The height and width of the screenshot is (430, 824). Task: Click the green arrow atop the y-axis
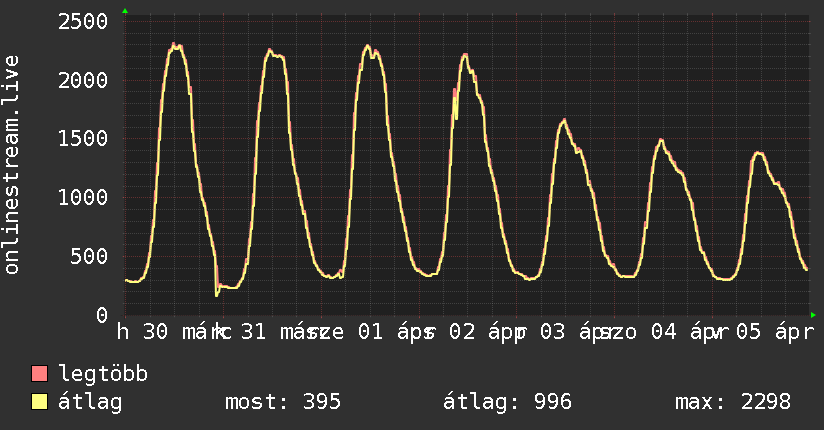point(125,11)
